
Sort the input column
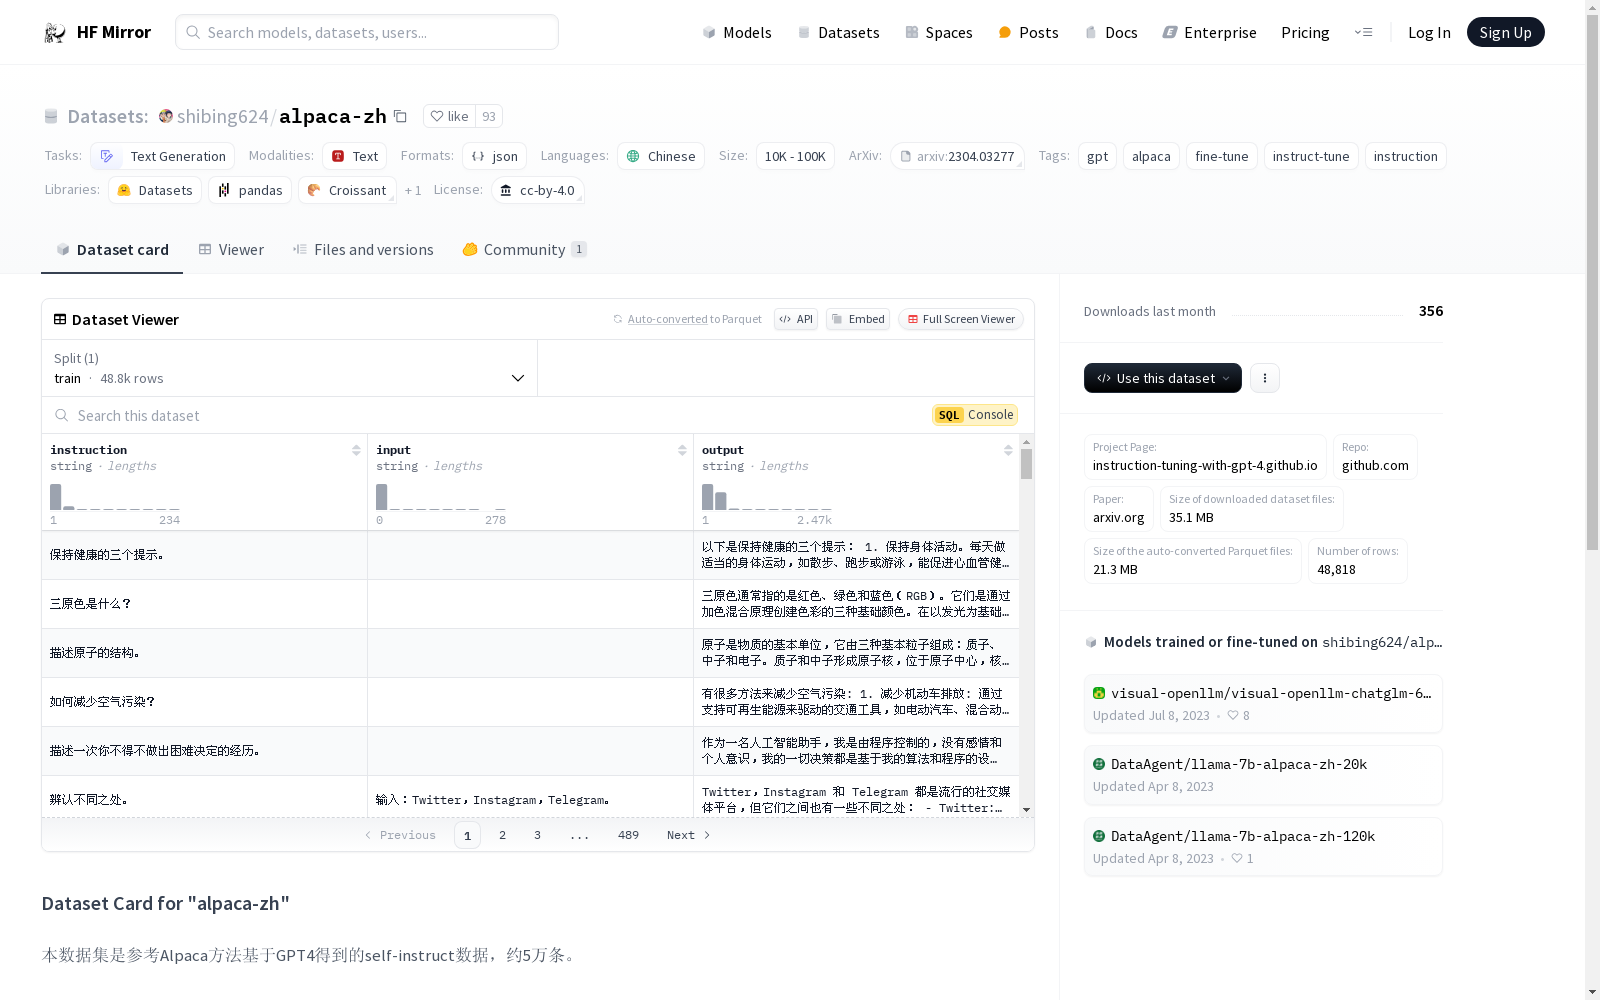(x=682, y=450)
